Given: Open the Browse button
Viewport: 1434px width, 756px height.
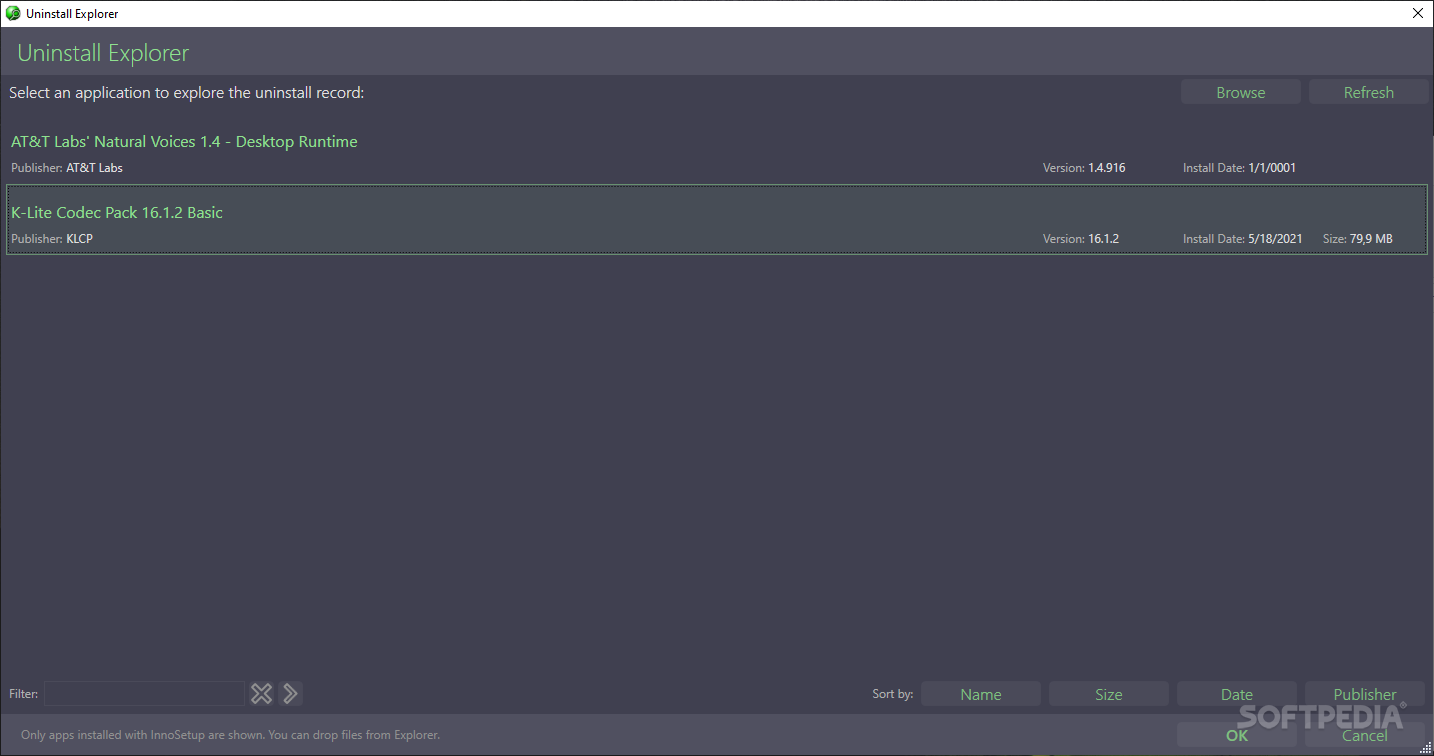Looking at the screenshot, I should 1241,92.
